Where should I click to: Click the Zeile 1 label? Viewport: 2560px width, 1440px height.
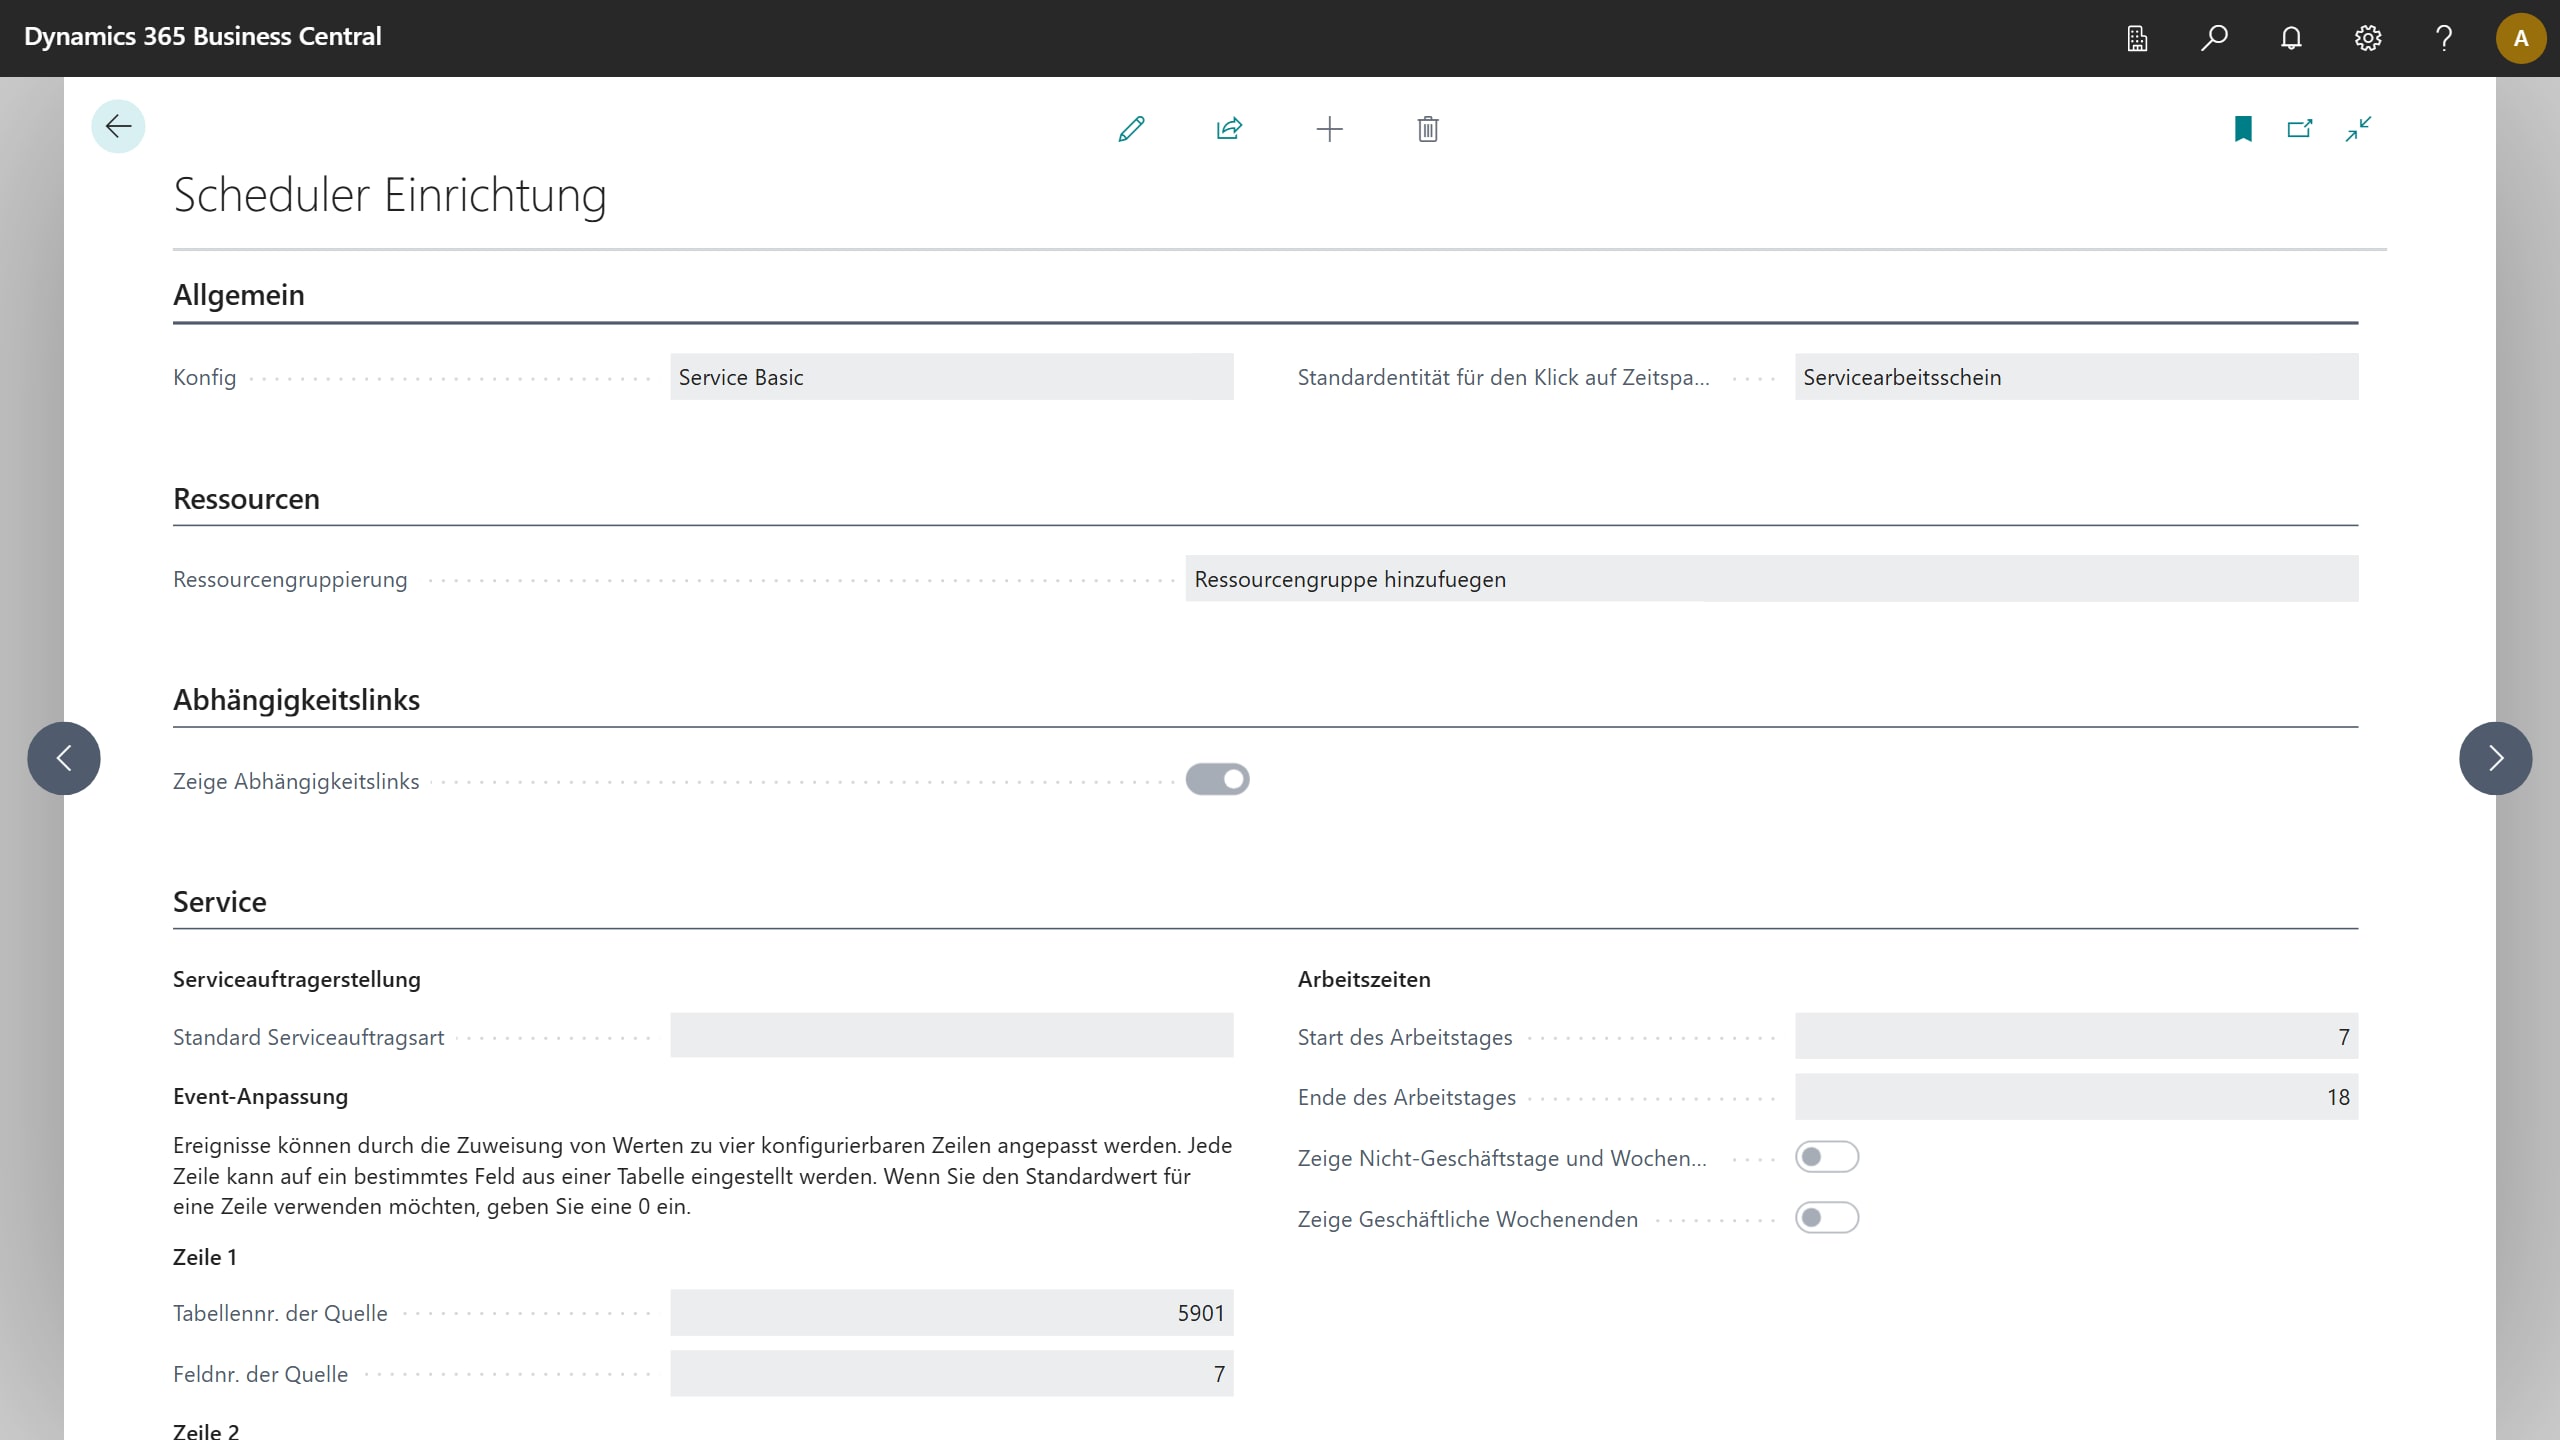point(205,1257)
